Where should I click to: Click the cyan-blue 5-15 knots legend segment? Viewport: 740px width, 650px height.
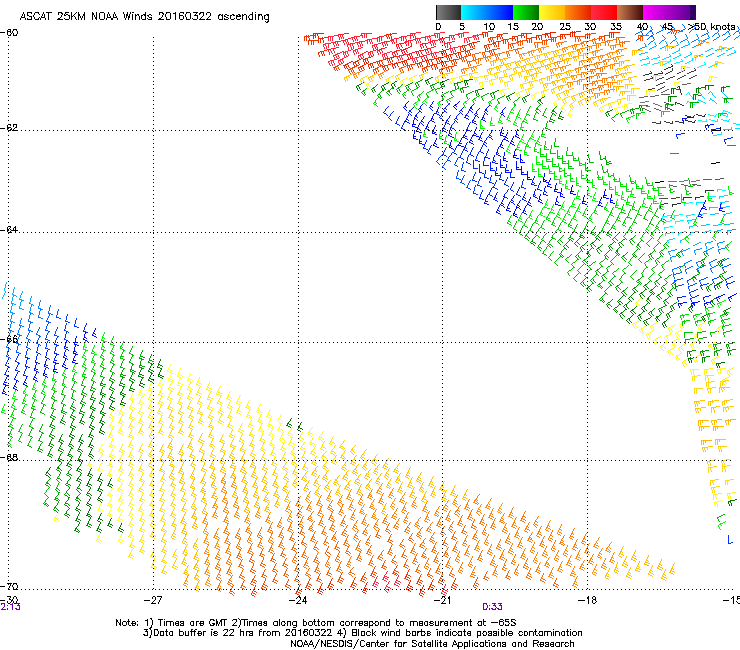487,12
